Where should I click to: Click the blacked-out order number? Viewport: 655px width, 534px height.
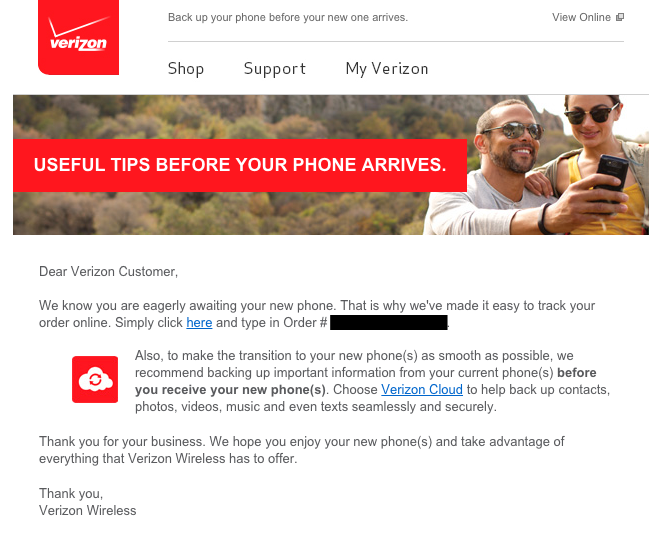[388, 323]
